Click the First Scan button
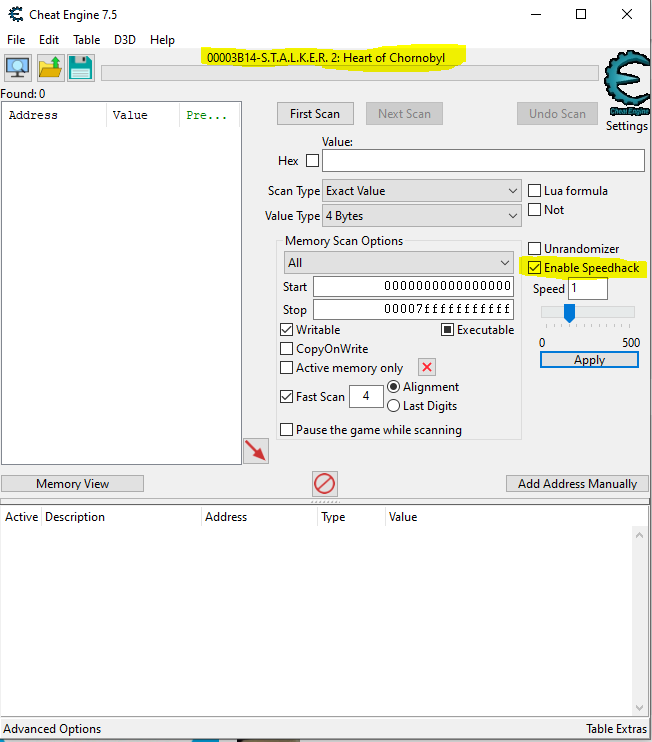652x742 pixels. 315,114
